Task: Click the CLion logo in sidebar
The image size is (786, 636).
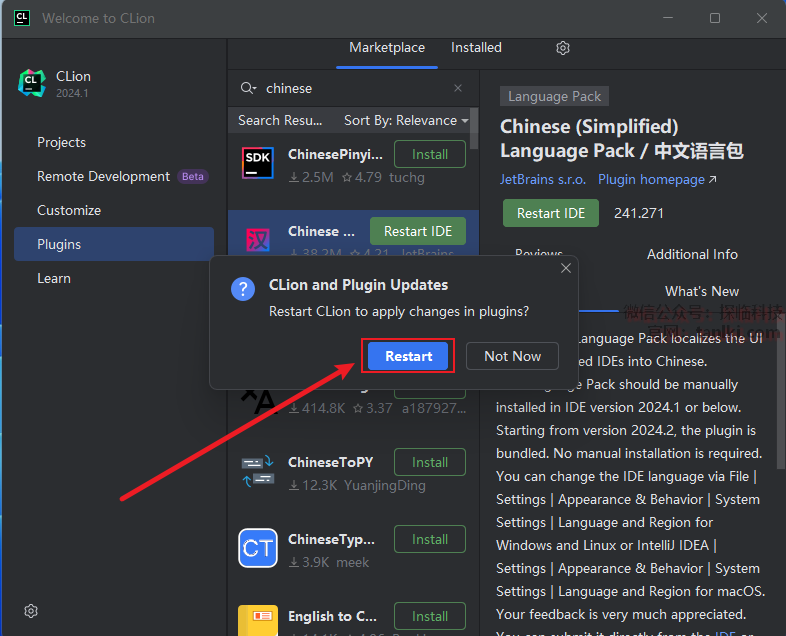Action: pyautogui.click(x=32, y=84)
